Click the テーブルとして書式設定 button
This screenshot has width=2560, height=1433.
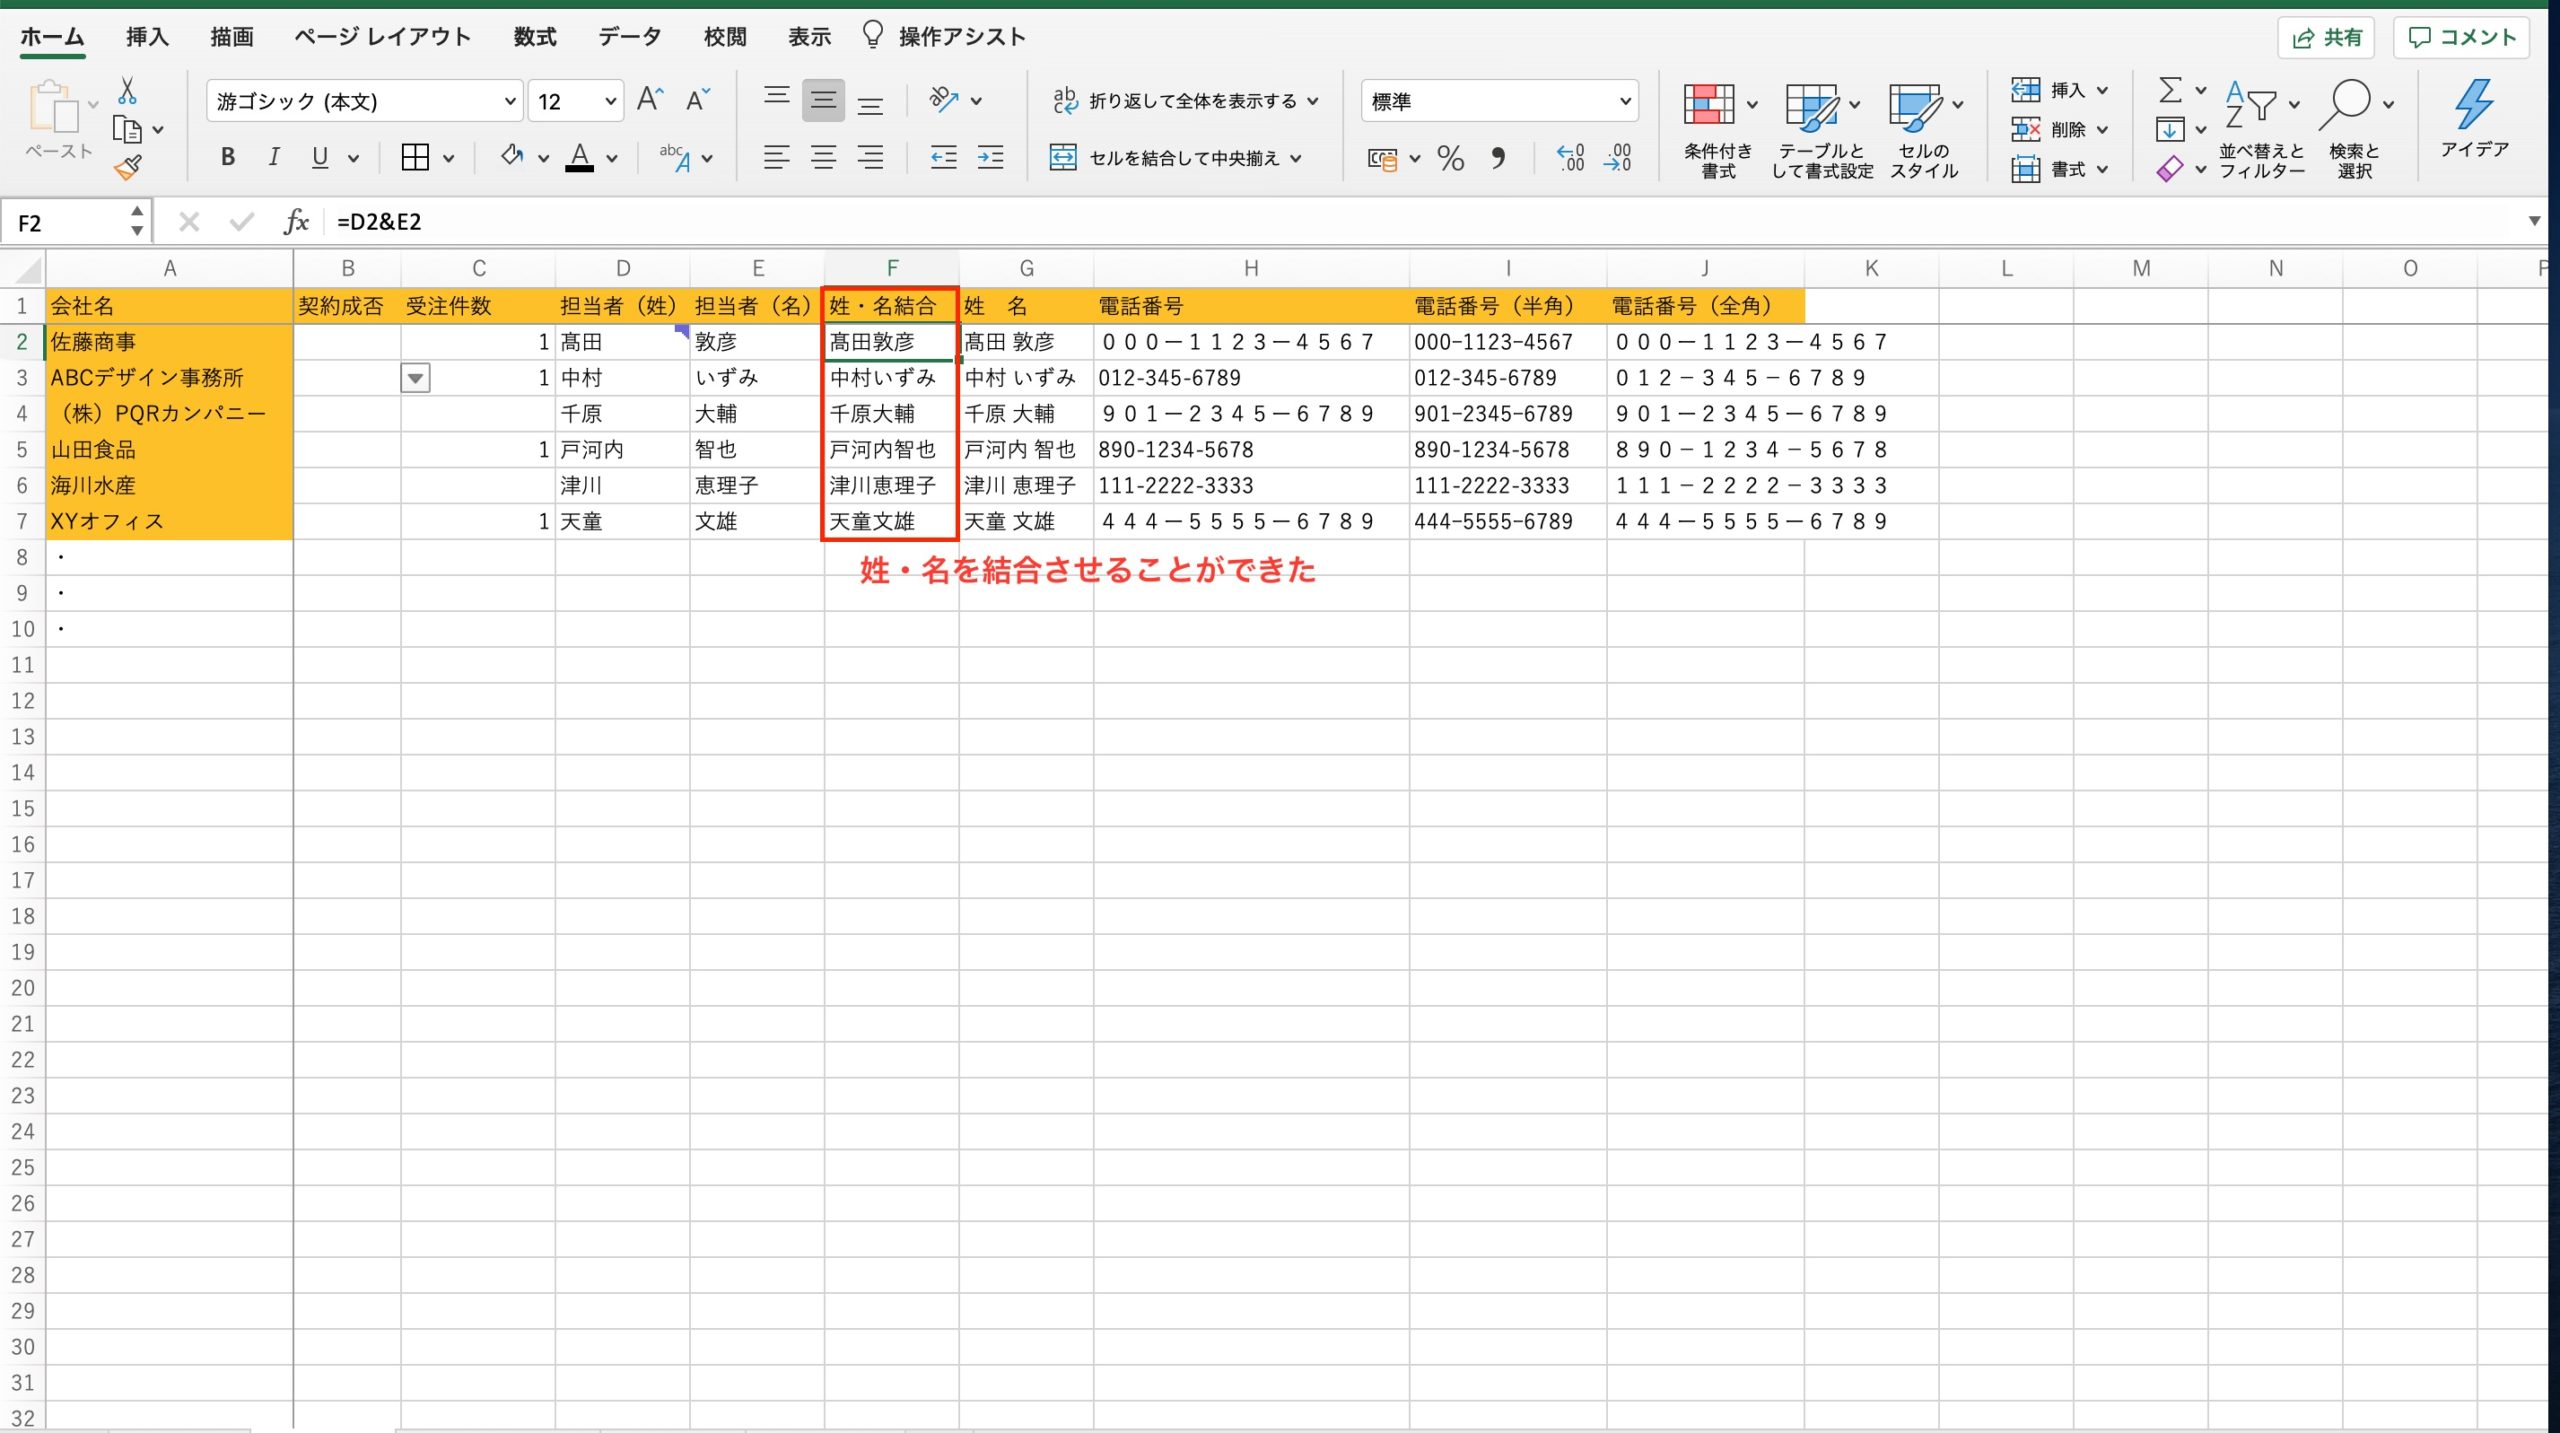tap(1822, 131)
